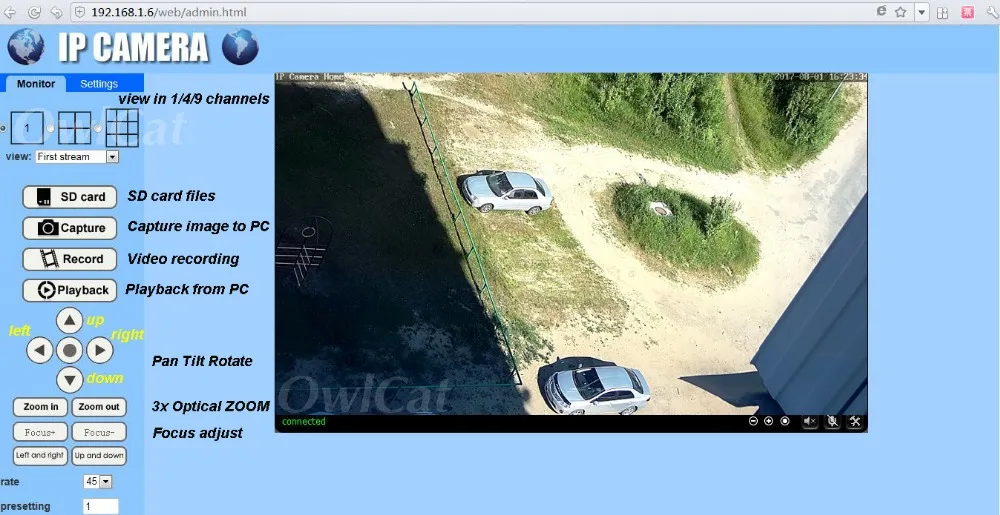Pan the camera right with the right arrow

(99, 350)
